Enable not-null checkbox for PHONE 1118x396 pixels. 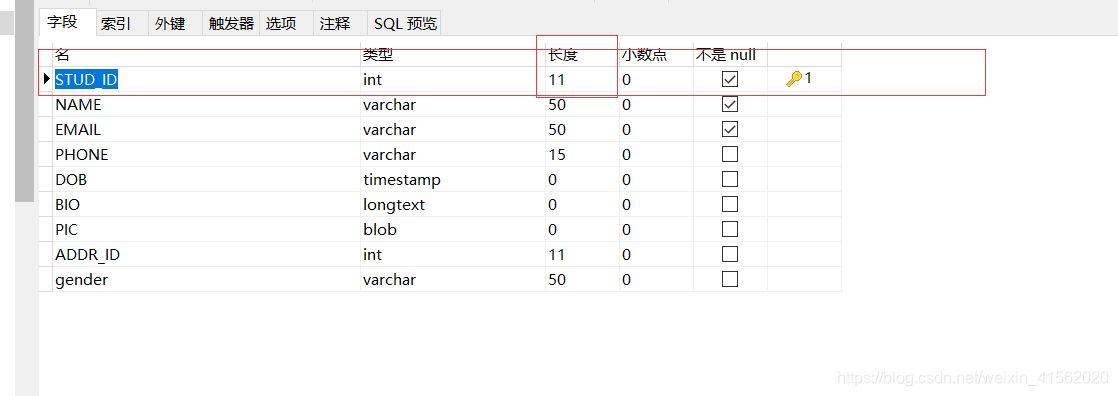pyautogui.click(x=729, y=154)
